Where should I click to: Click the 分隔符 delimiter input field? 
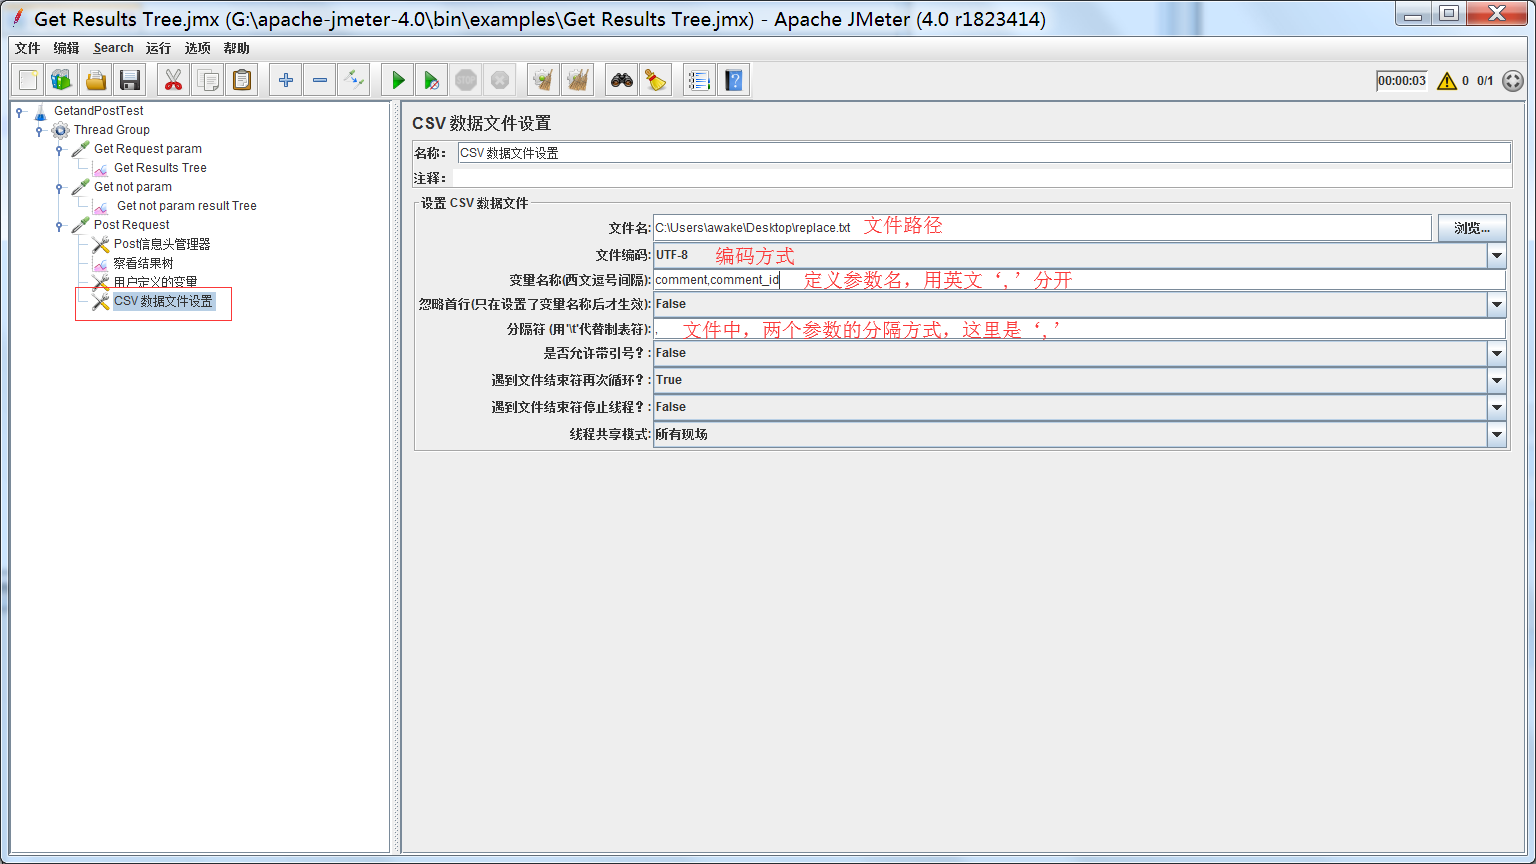pyautogui.click(x=1079, y=329)
